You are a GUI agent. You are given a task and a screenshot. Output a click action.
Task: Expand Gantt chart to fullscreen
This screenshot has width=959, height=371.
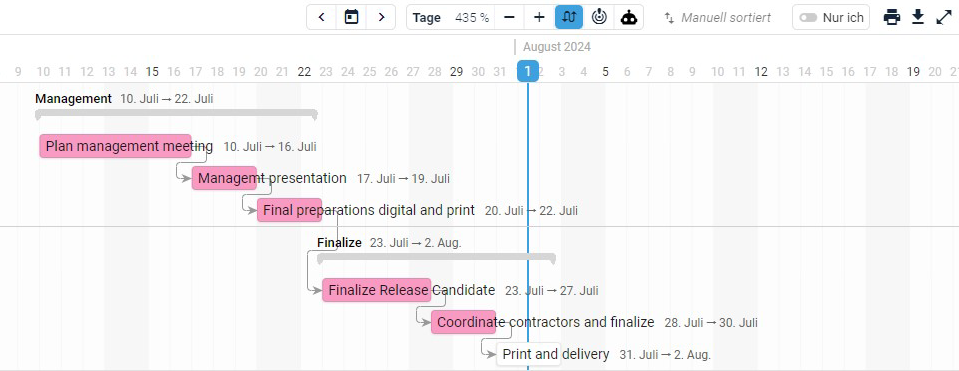(944, 17)
